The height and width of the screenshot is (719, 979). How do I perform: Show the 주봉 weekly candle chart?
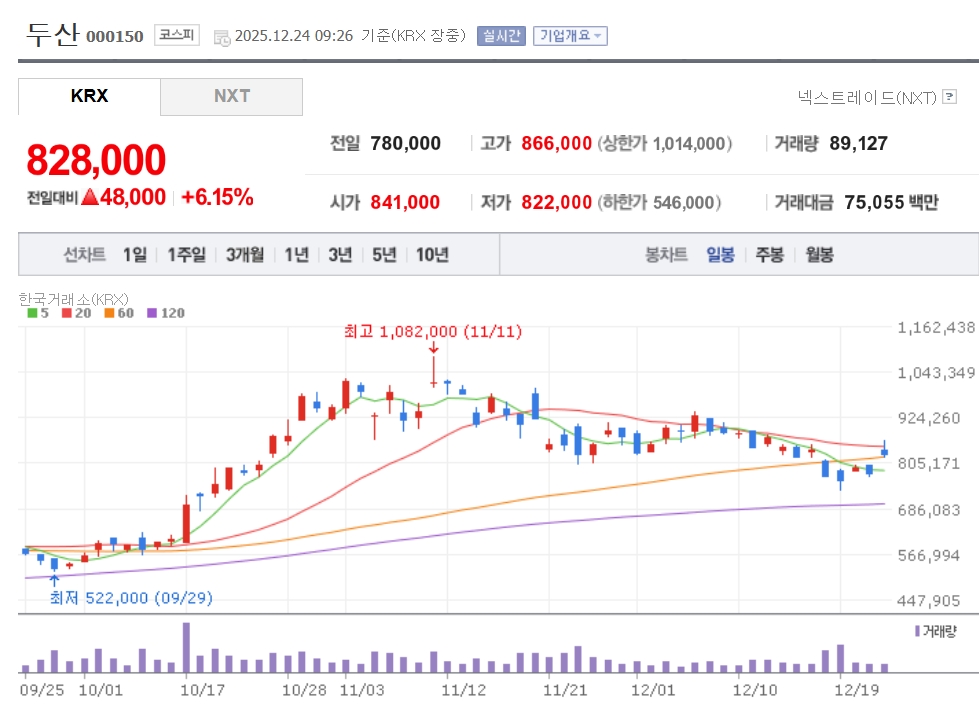point(769,255)
